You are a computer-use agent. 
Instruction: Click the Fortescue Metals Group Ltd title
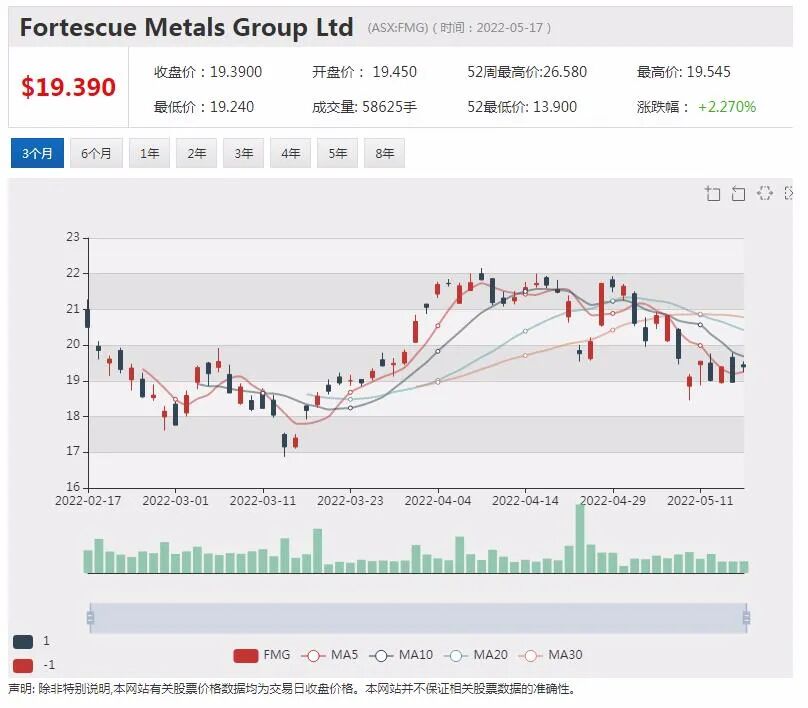187,27
